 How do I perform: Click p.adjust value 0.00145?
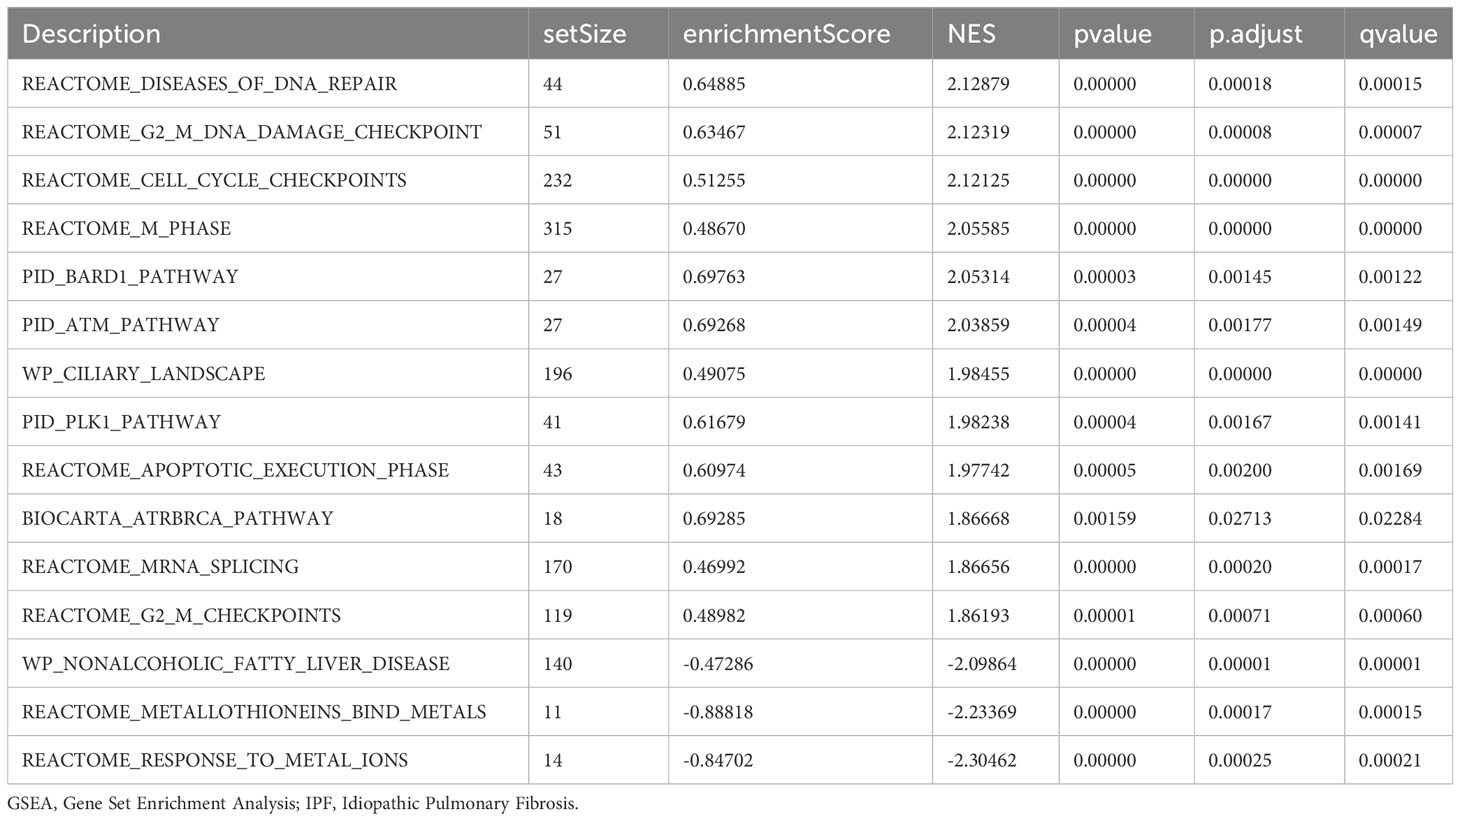tap(1240, 277)
